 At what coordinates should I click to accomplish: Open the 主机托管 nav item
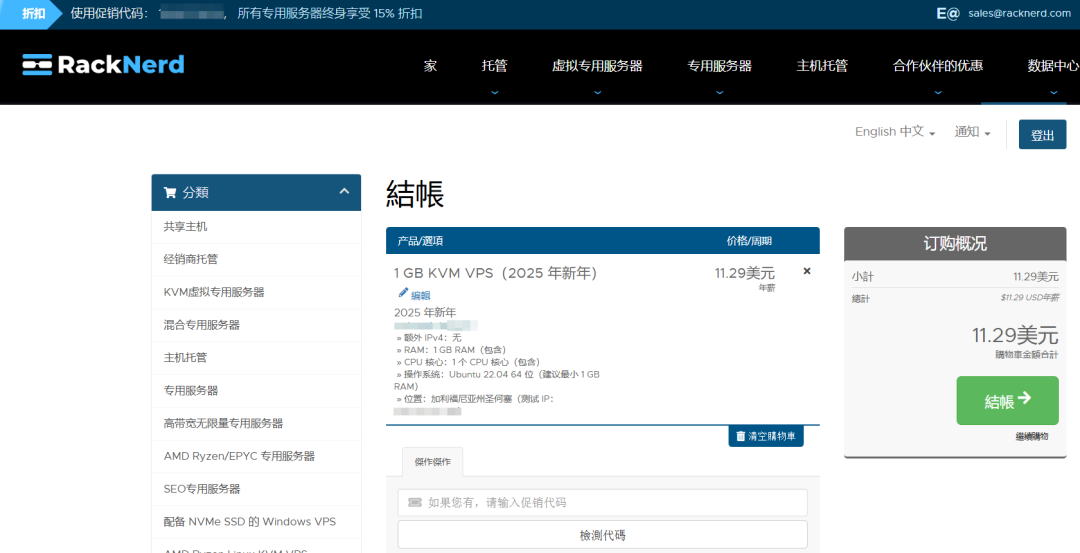click(822, 66)
